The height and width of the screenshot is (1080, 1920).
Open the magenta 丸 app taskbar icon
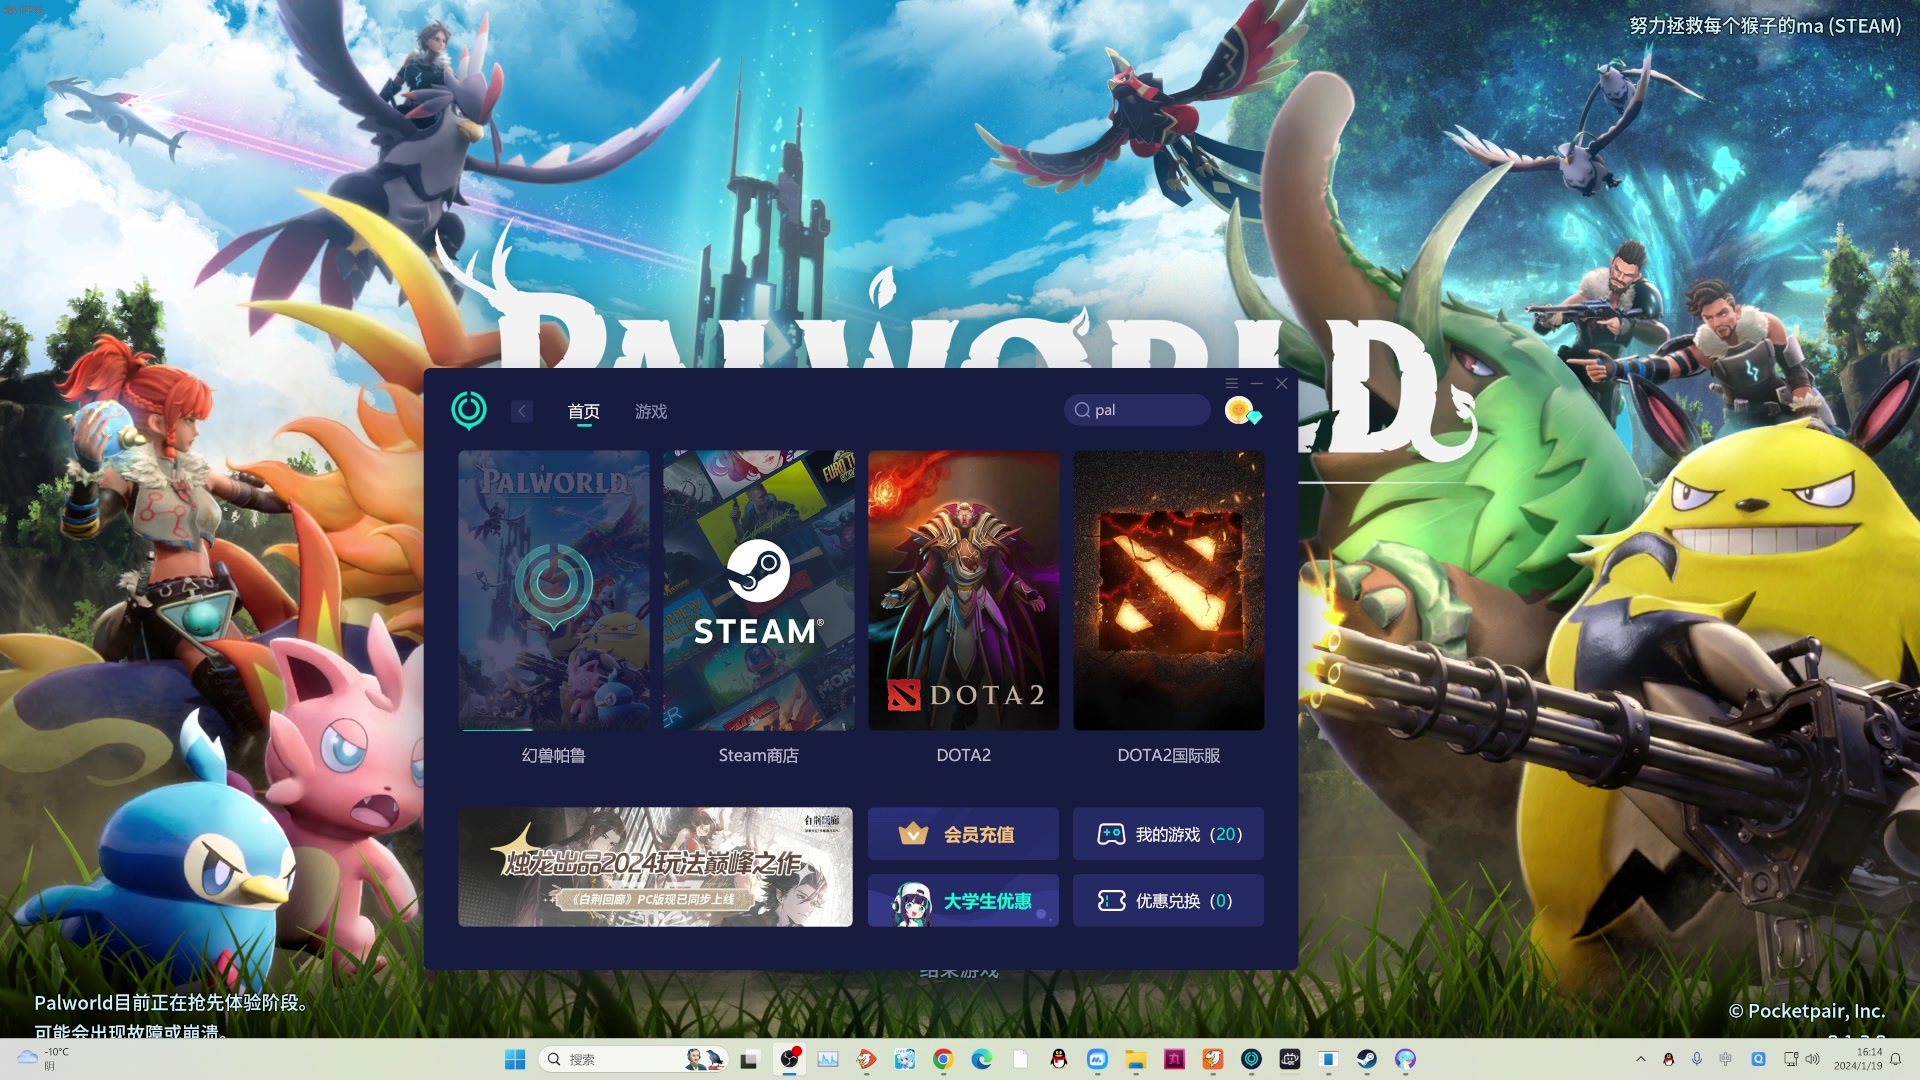(1174, 1059)
